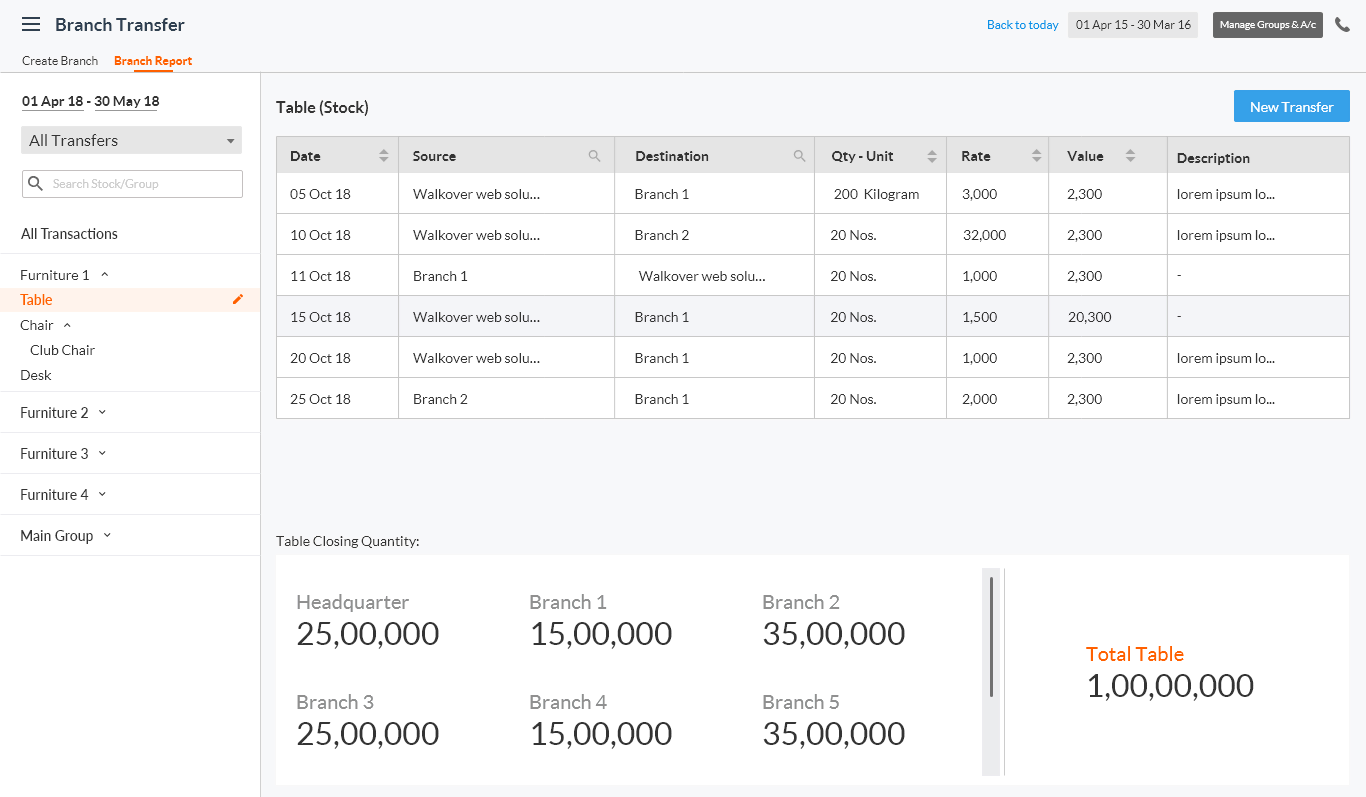Viewport: 1366px width, 797px height.
Task: Expand the Furniture 4 group
Action: coord(102,494)
